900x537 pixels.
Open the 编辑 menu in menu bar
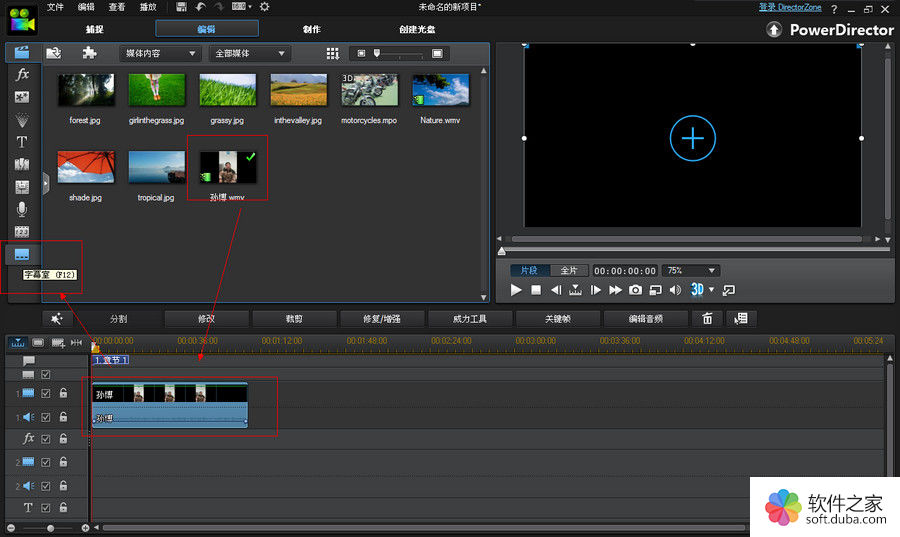(86, 7)
